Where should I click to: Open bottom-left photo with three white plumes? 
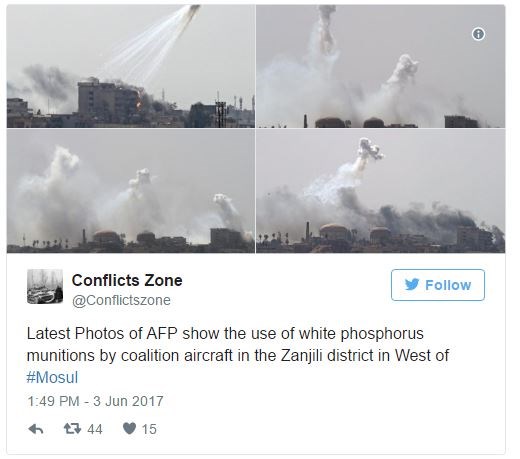click(131, 191)
